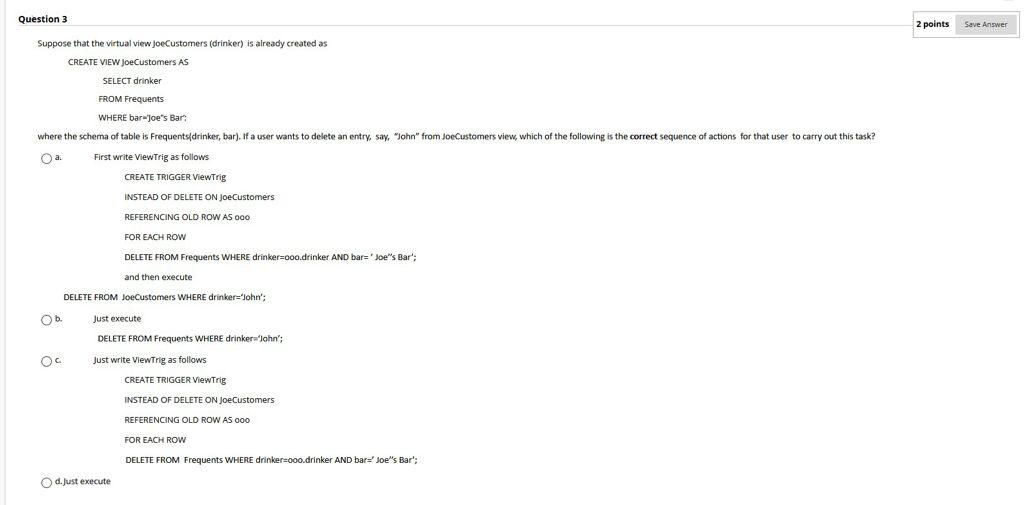
Task: Mark option c radio button
Action: [x=46, y=361]
